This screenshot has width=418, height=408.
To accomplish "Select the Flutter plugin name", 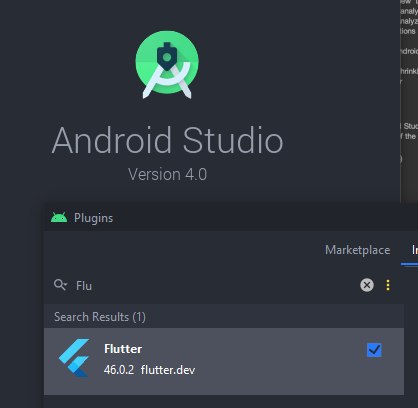I will click(123, 349).
